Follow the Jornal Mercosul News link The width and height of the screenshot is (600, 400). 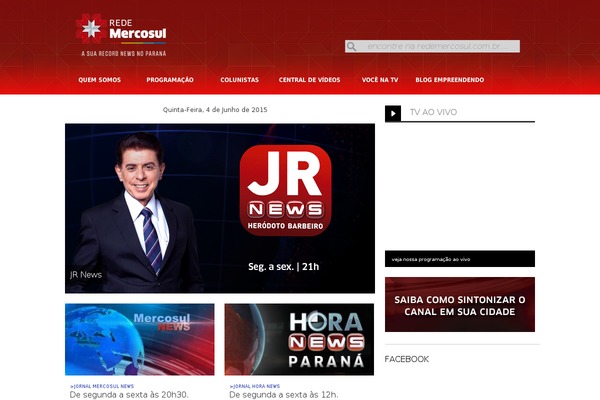click(102, 386)
